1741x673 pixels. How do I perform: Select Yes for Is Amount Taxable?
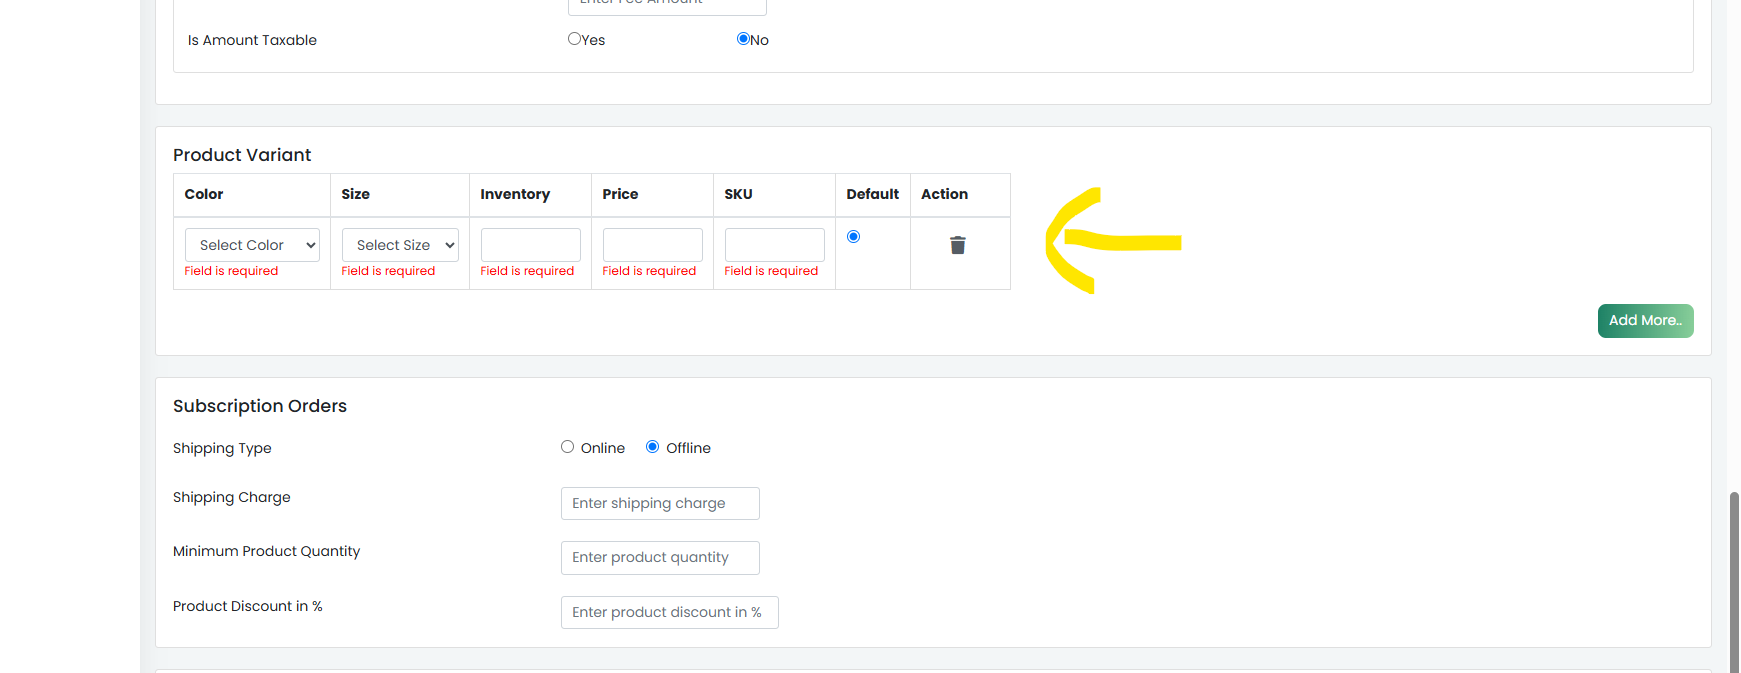[574, 39]
